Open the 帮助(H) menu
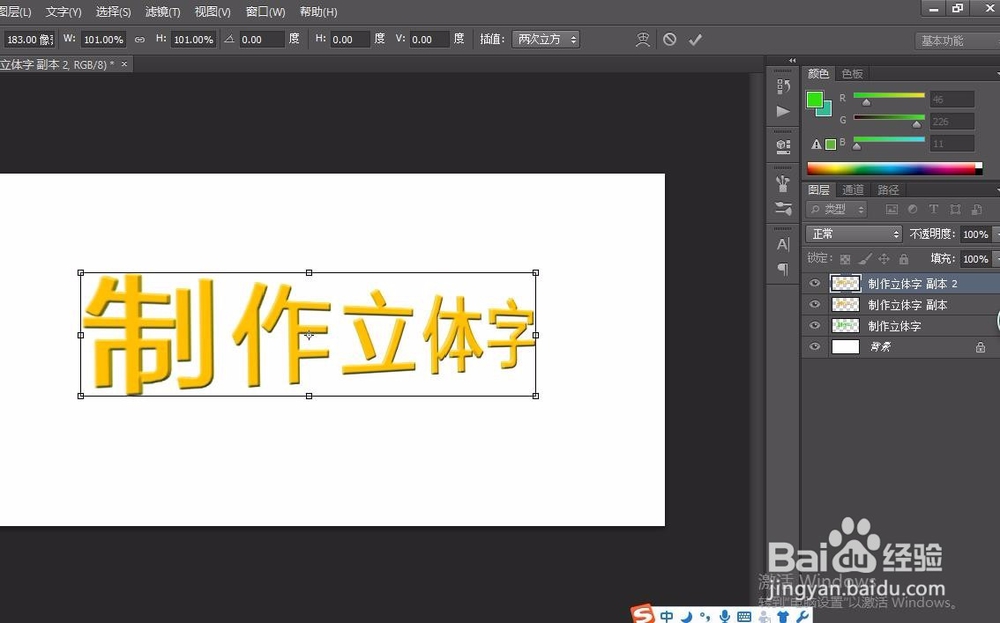The width and height of the screenshot is (1000, 623). 318,11
